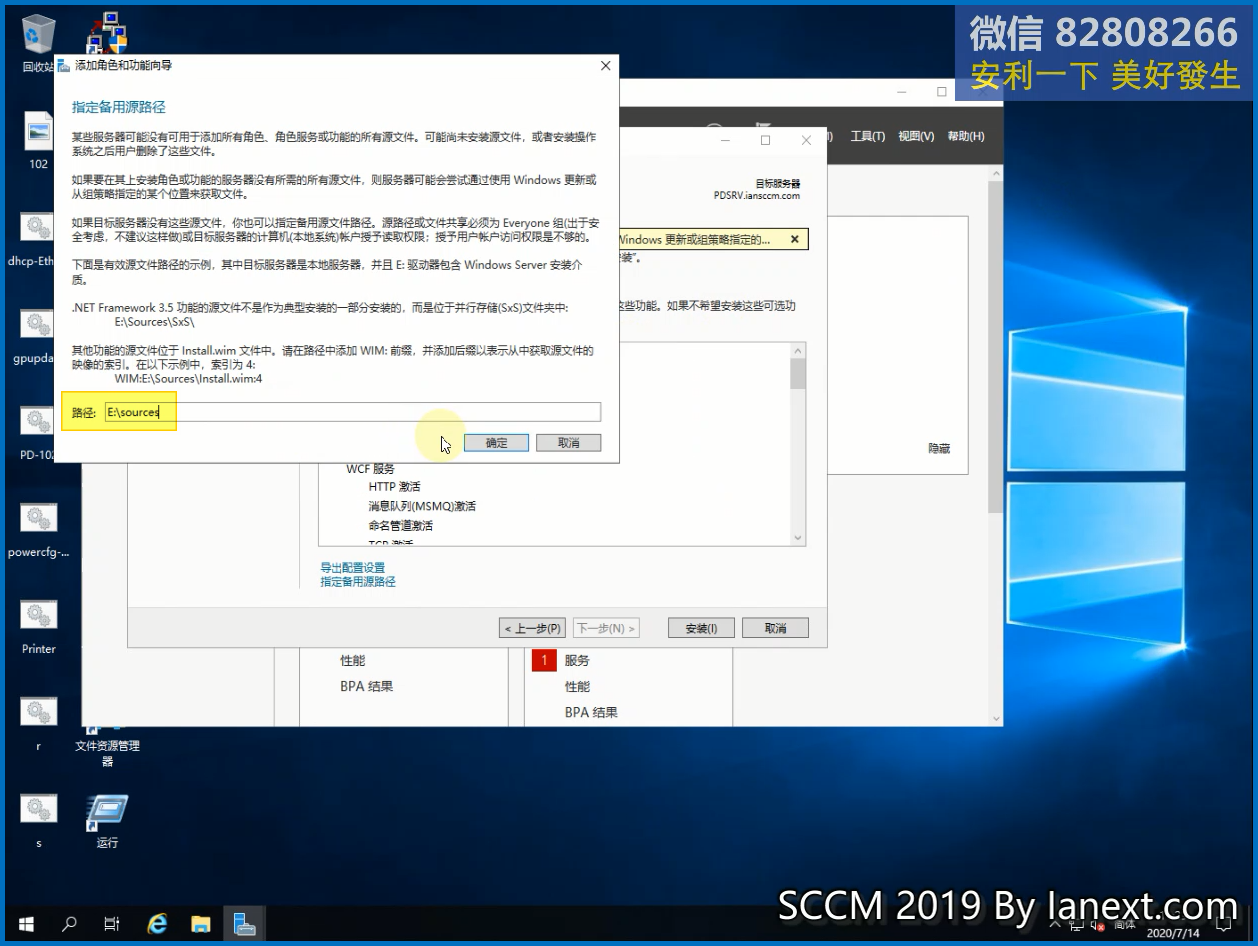The width and height of the screenshot is (1258, 946).
Task: Open the Windows Start menu
Action: tap(26, 924)
